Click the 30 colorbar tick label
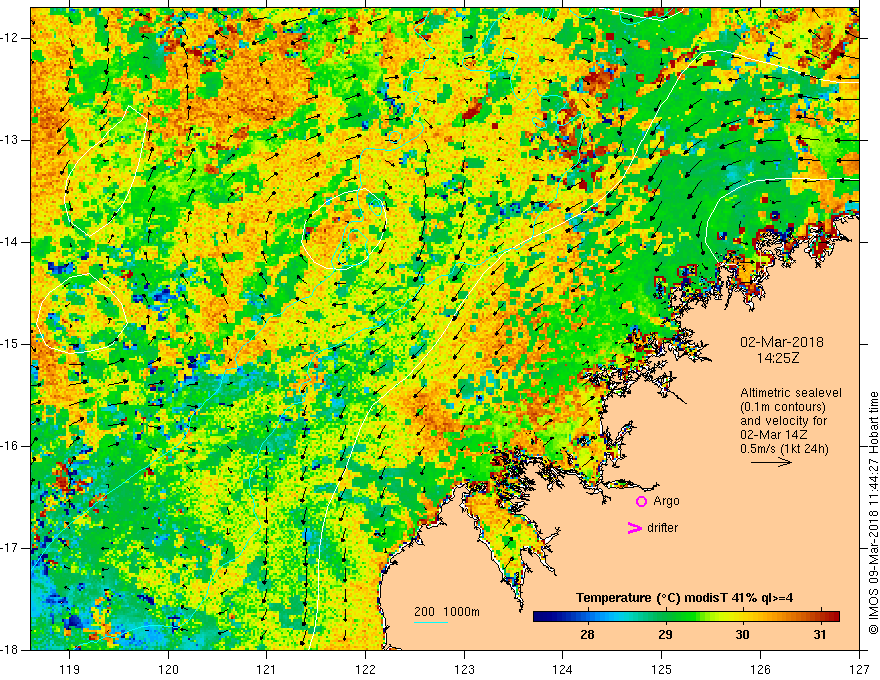This screenshot has width=880, height=680. tap(742, 635)
